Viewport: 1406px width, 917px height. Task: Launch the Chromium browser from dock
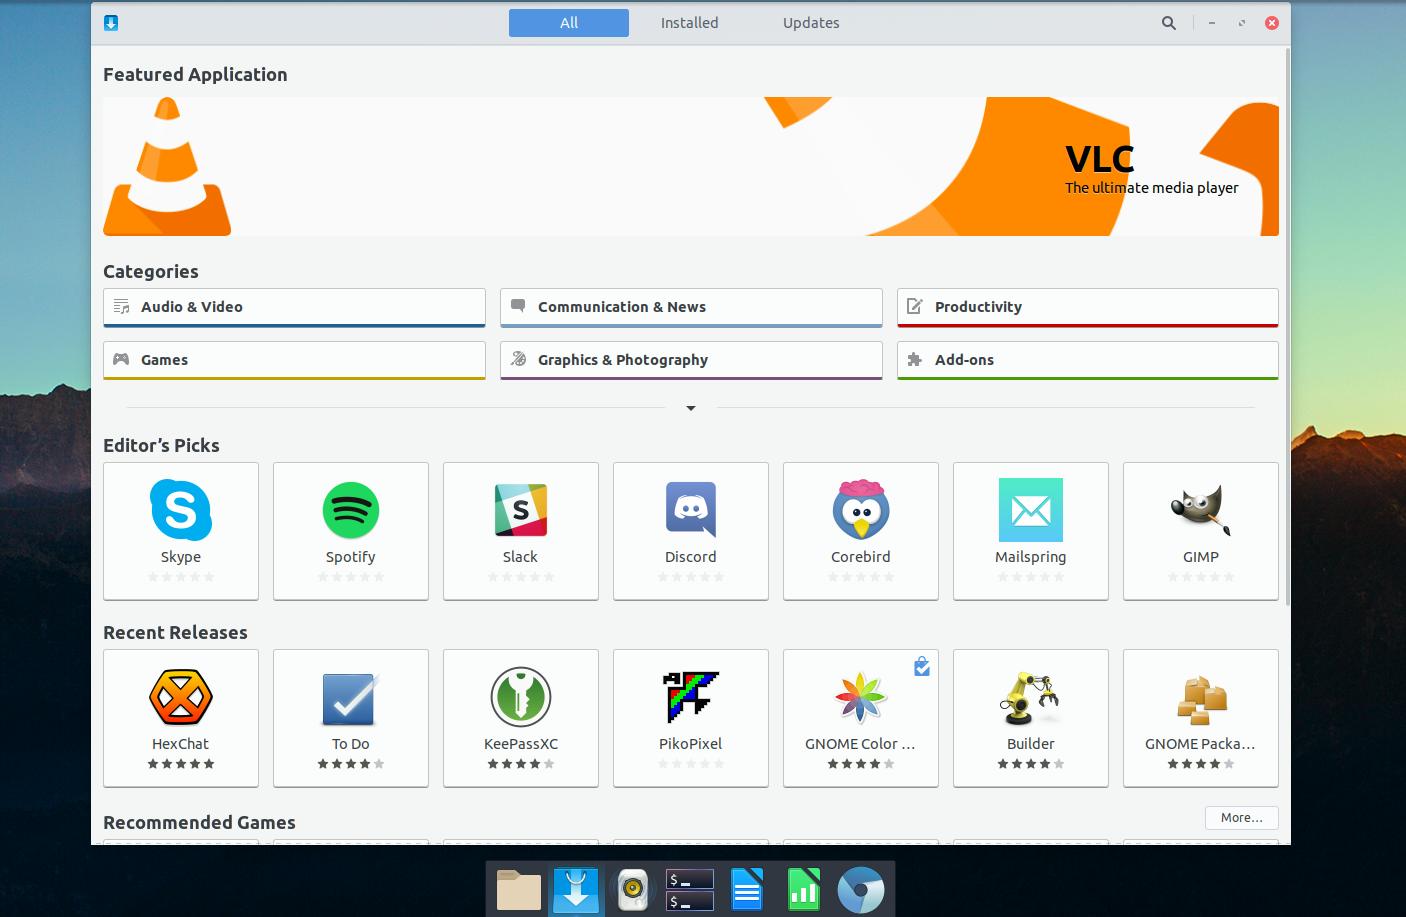tap(861, 890)
